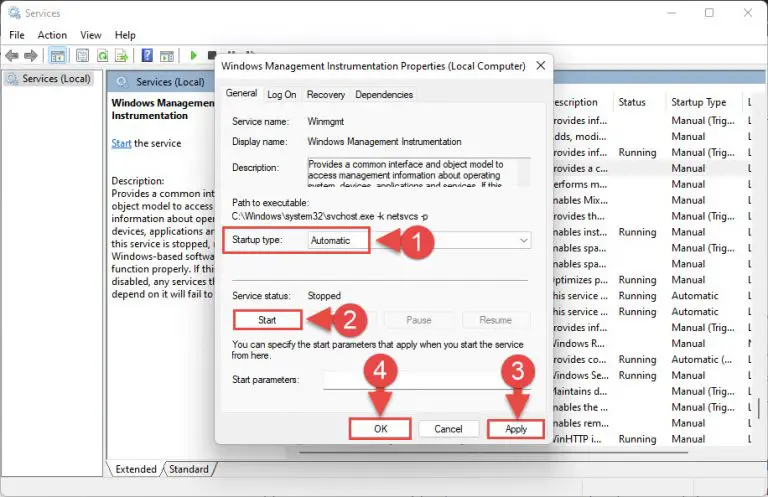Screen dimensions: 768x497
Task: Click the Start button under Service status
Action: click(268, 320)
